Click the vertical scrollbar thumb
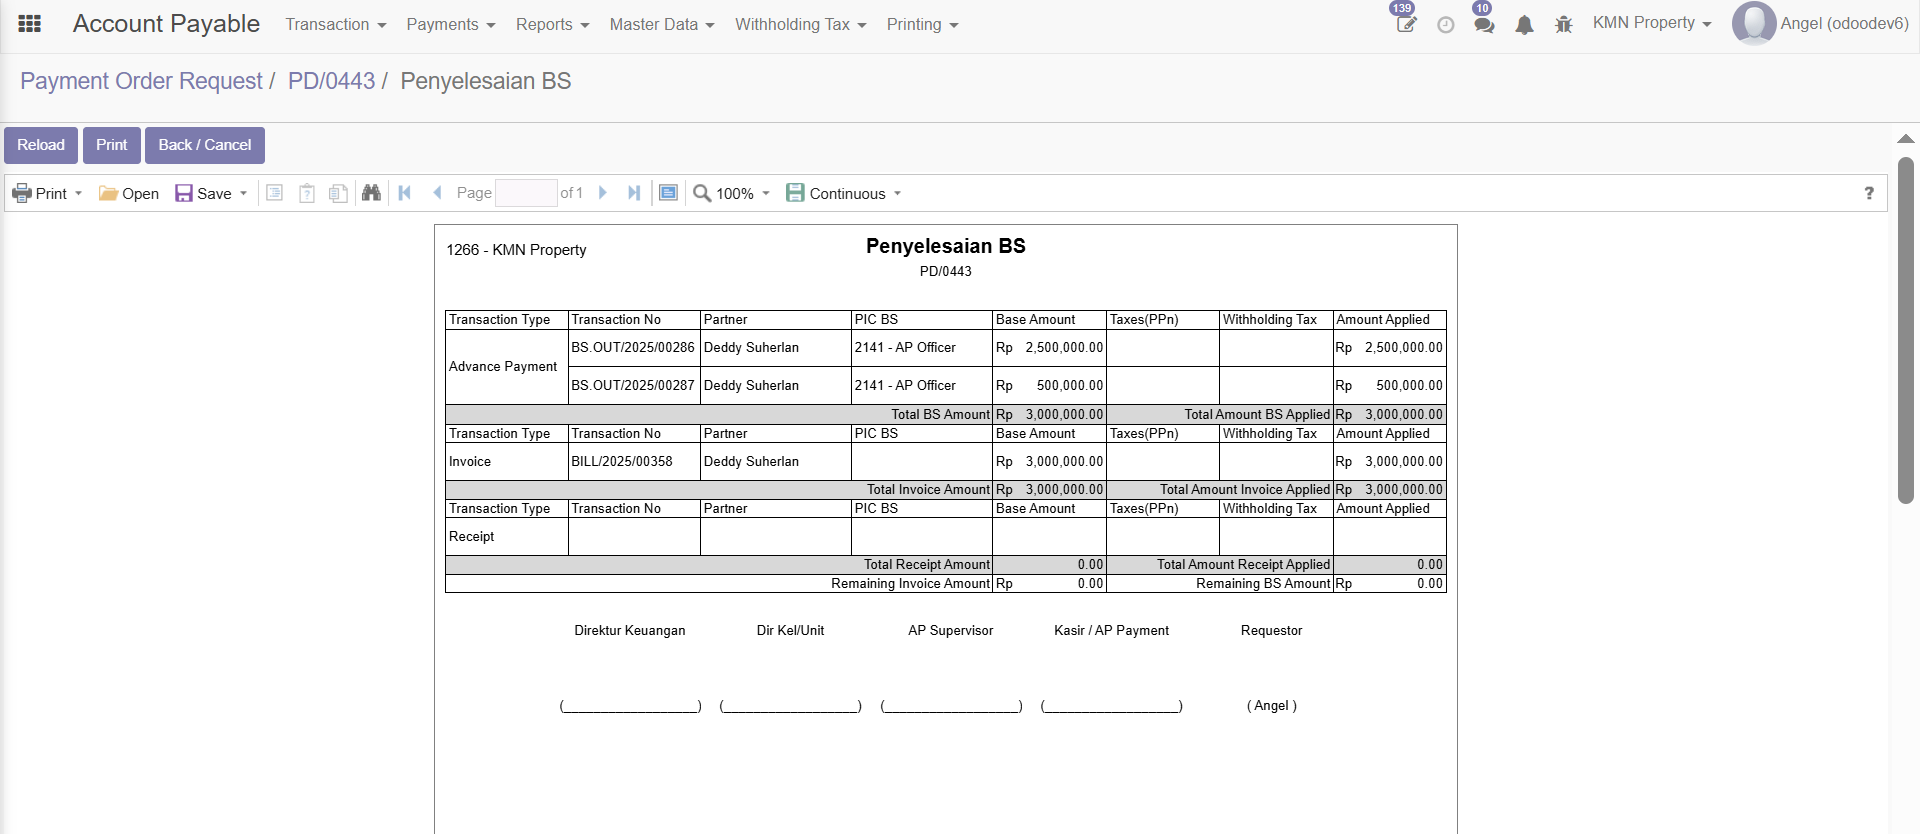This screenshot has width=1920, height=834. pos(1906,330)
